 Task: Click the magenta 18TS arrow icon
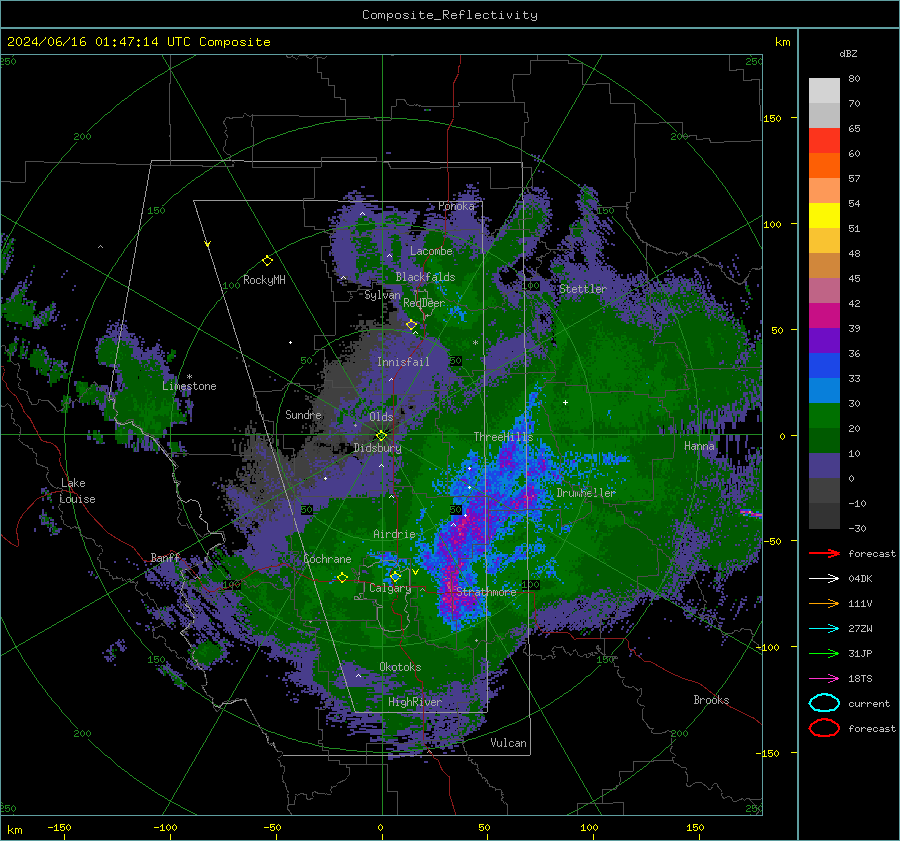pos(824,679)
